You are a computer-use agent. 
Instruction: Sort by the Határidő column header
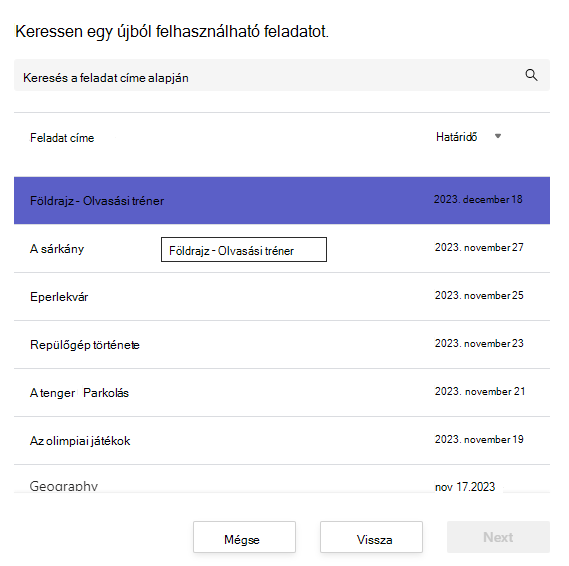click(457, 137)
